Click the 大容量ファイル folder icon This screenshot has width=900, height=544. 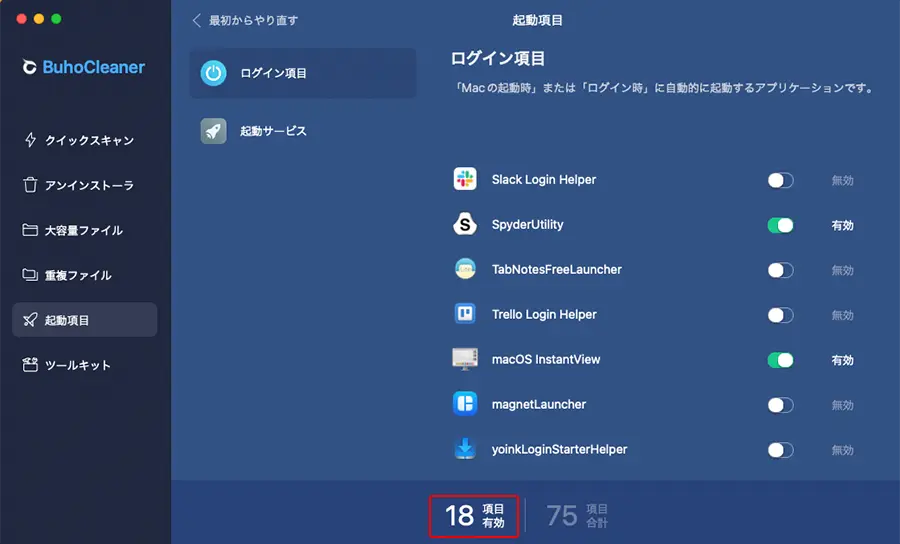click(30, 230)
